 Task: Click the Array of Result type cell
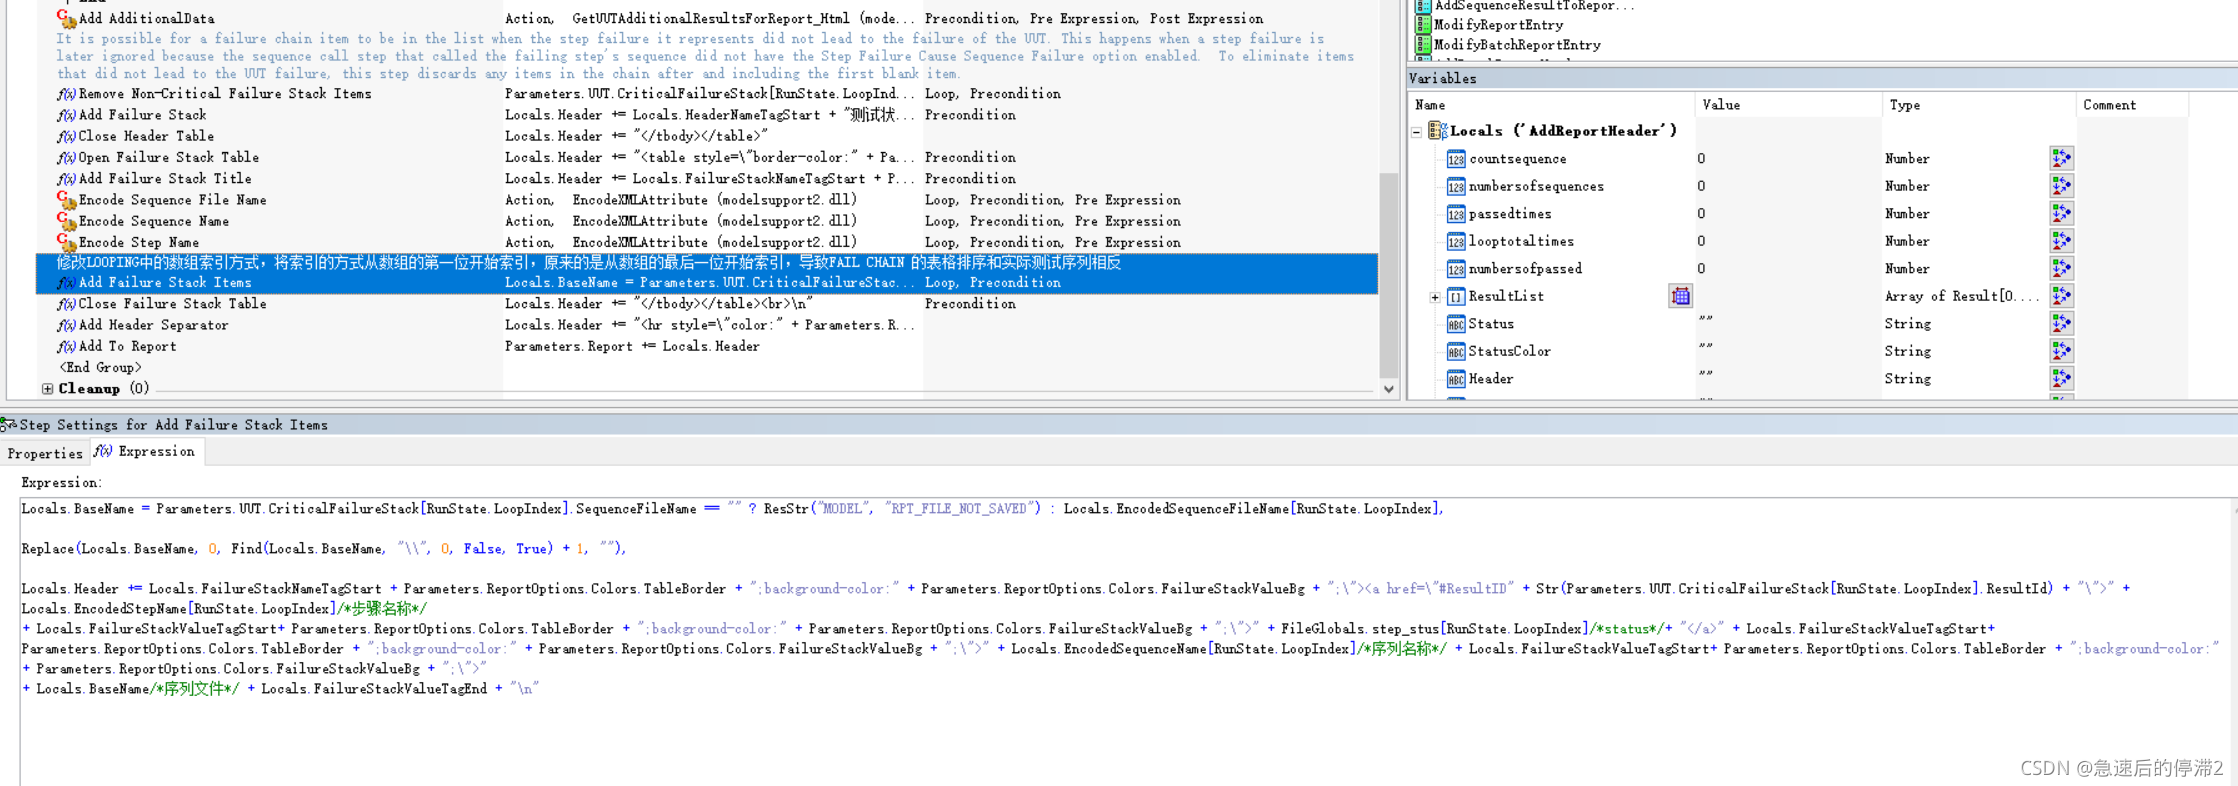coord(1962,296)
